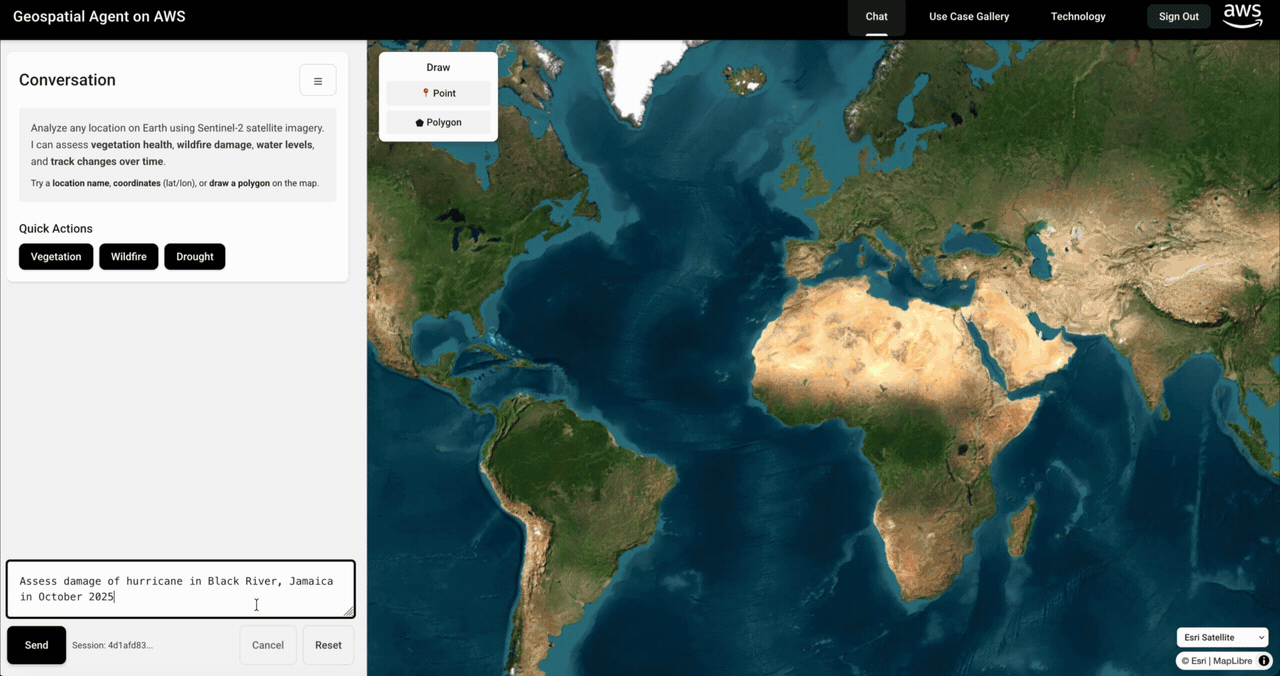Open the Esri Satellite basemap dropdown
This screenshot has width=1280, height=676.
click(1222, 637)
